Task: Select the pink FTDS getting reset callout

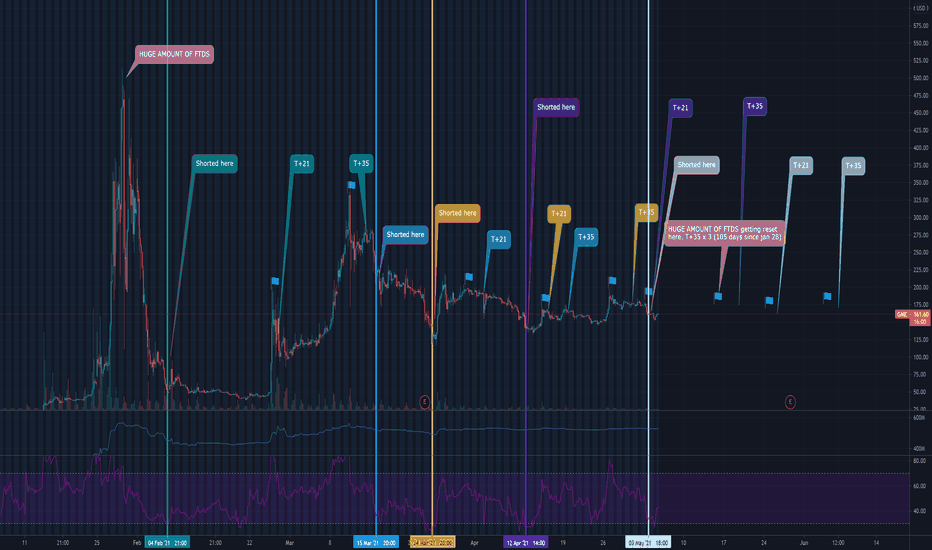Action: click(725, 232)
